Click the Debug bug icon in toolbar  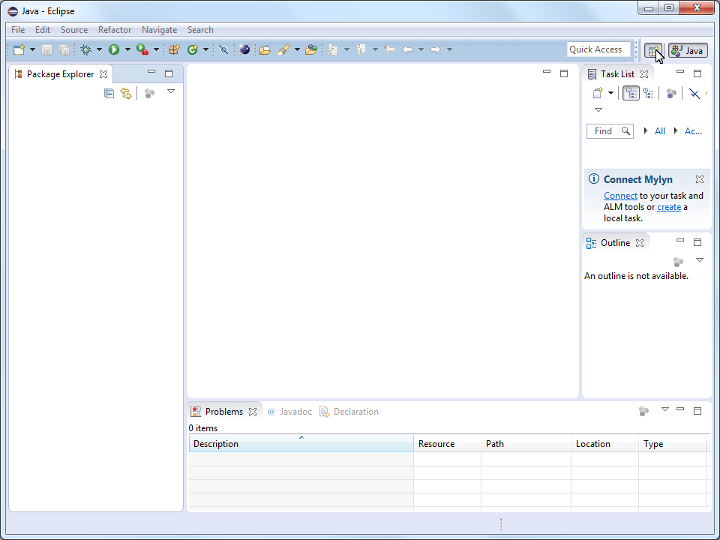point(86,49)
